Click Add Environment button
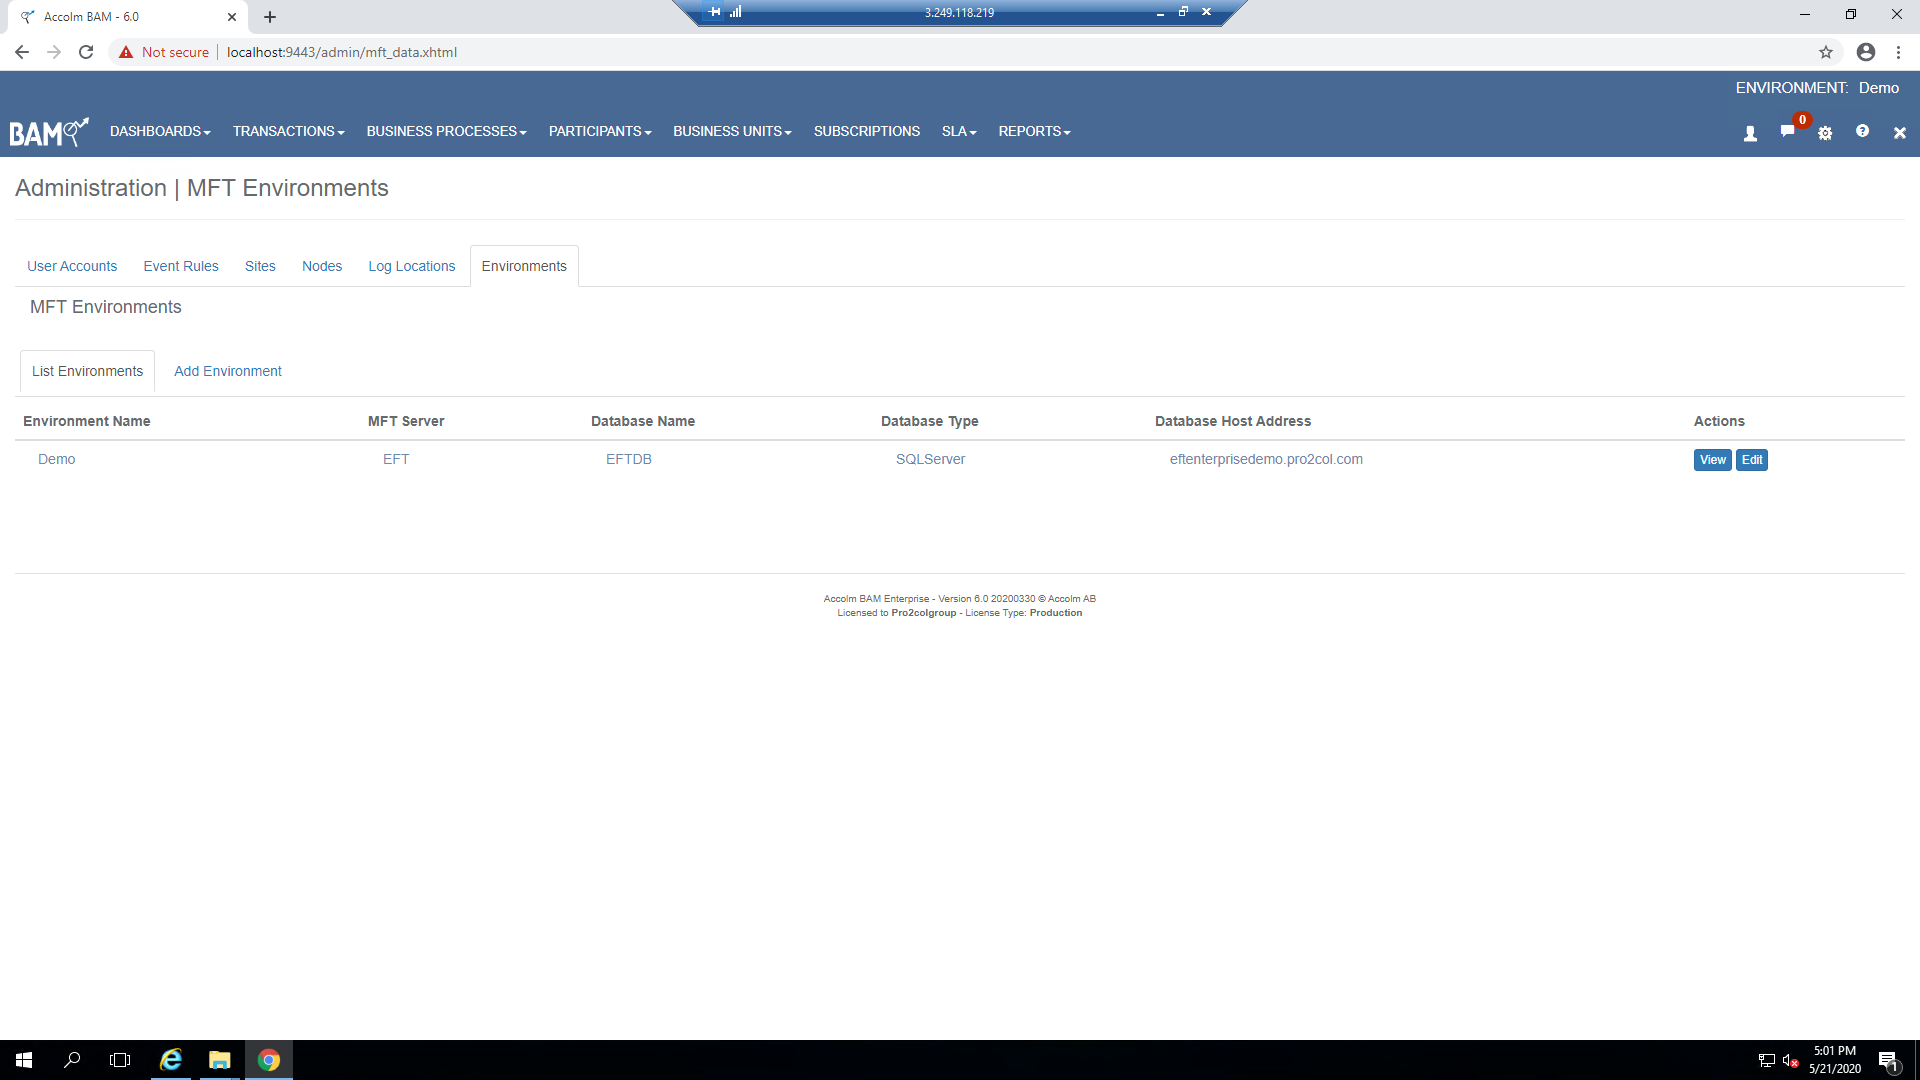This screenshot has height=1080, width=1920. (x=227, y=371)
